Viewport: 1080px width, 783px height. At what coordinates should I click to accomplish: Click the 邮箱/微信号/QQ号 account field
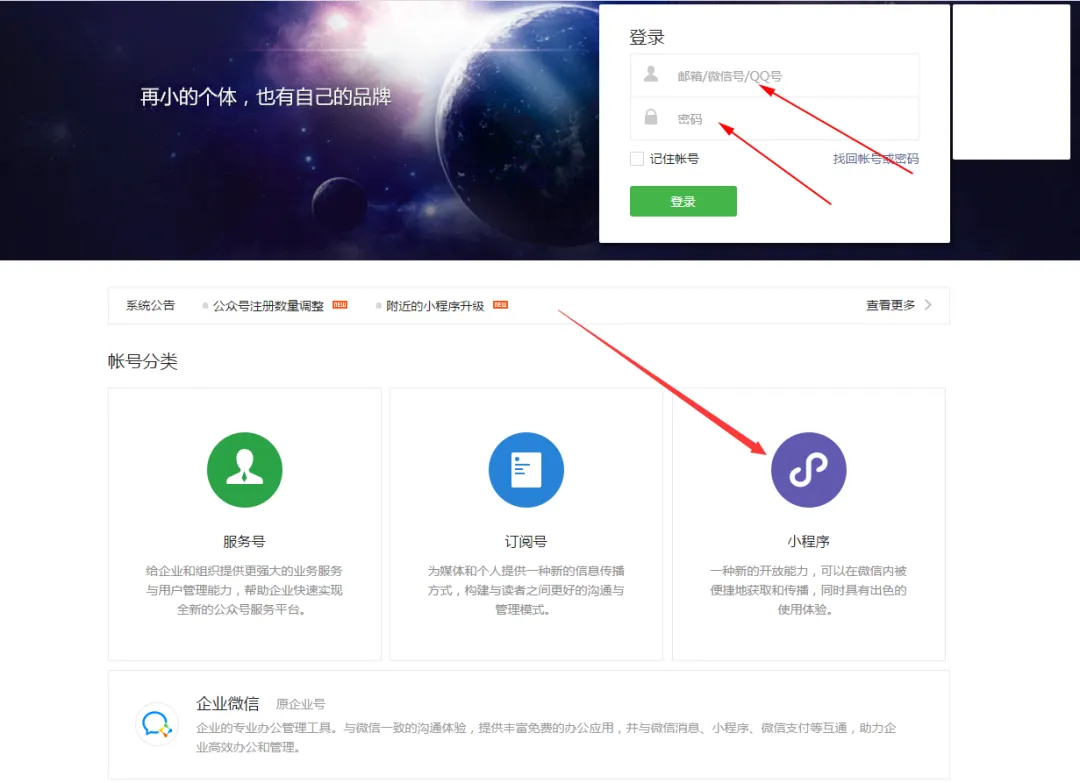click(774, 76)
